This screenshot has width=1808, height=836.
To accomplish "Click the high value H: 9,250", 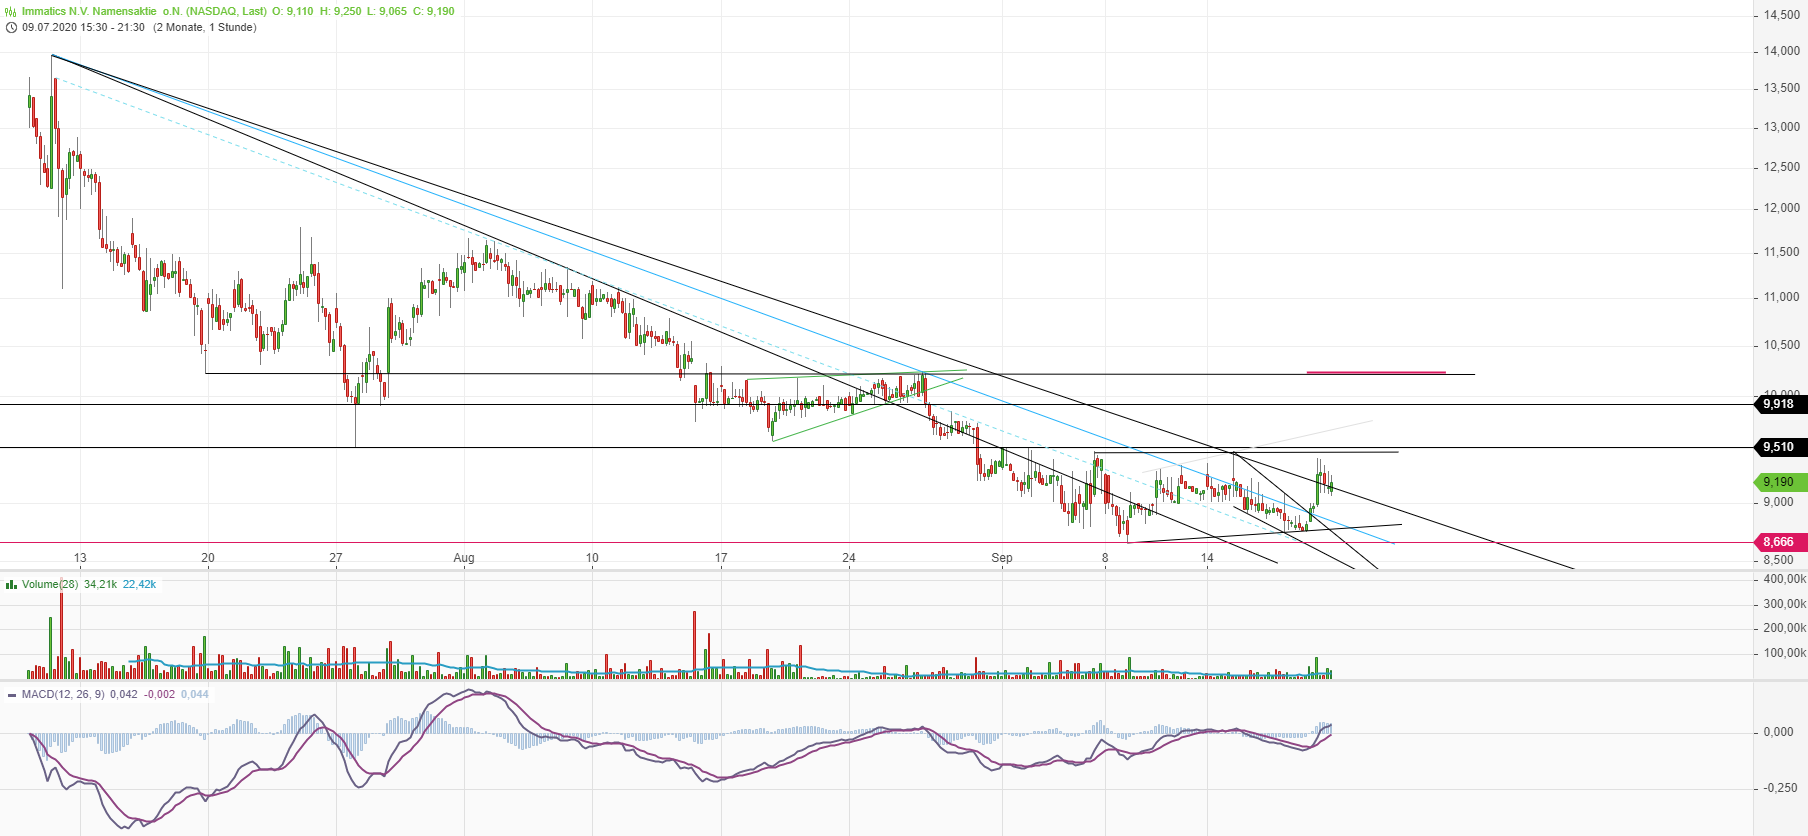I will click(x=341, y=12).
